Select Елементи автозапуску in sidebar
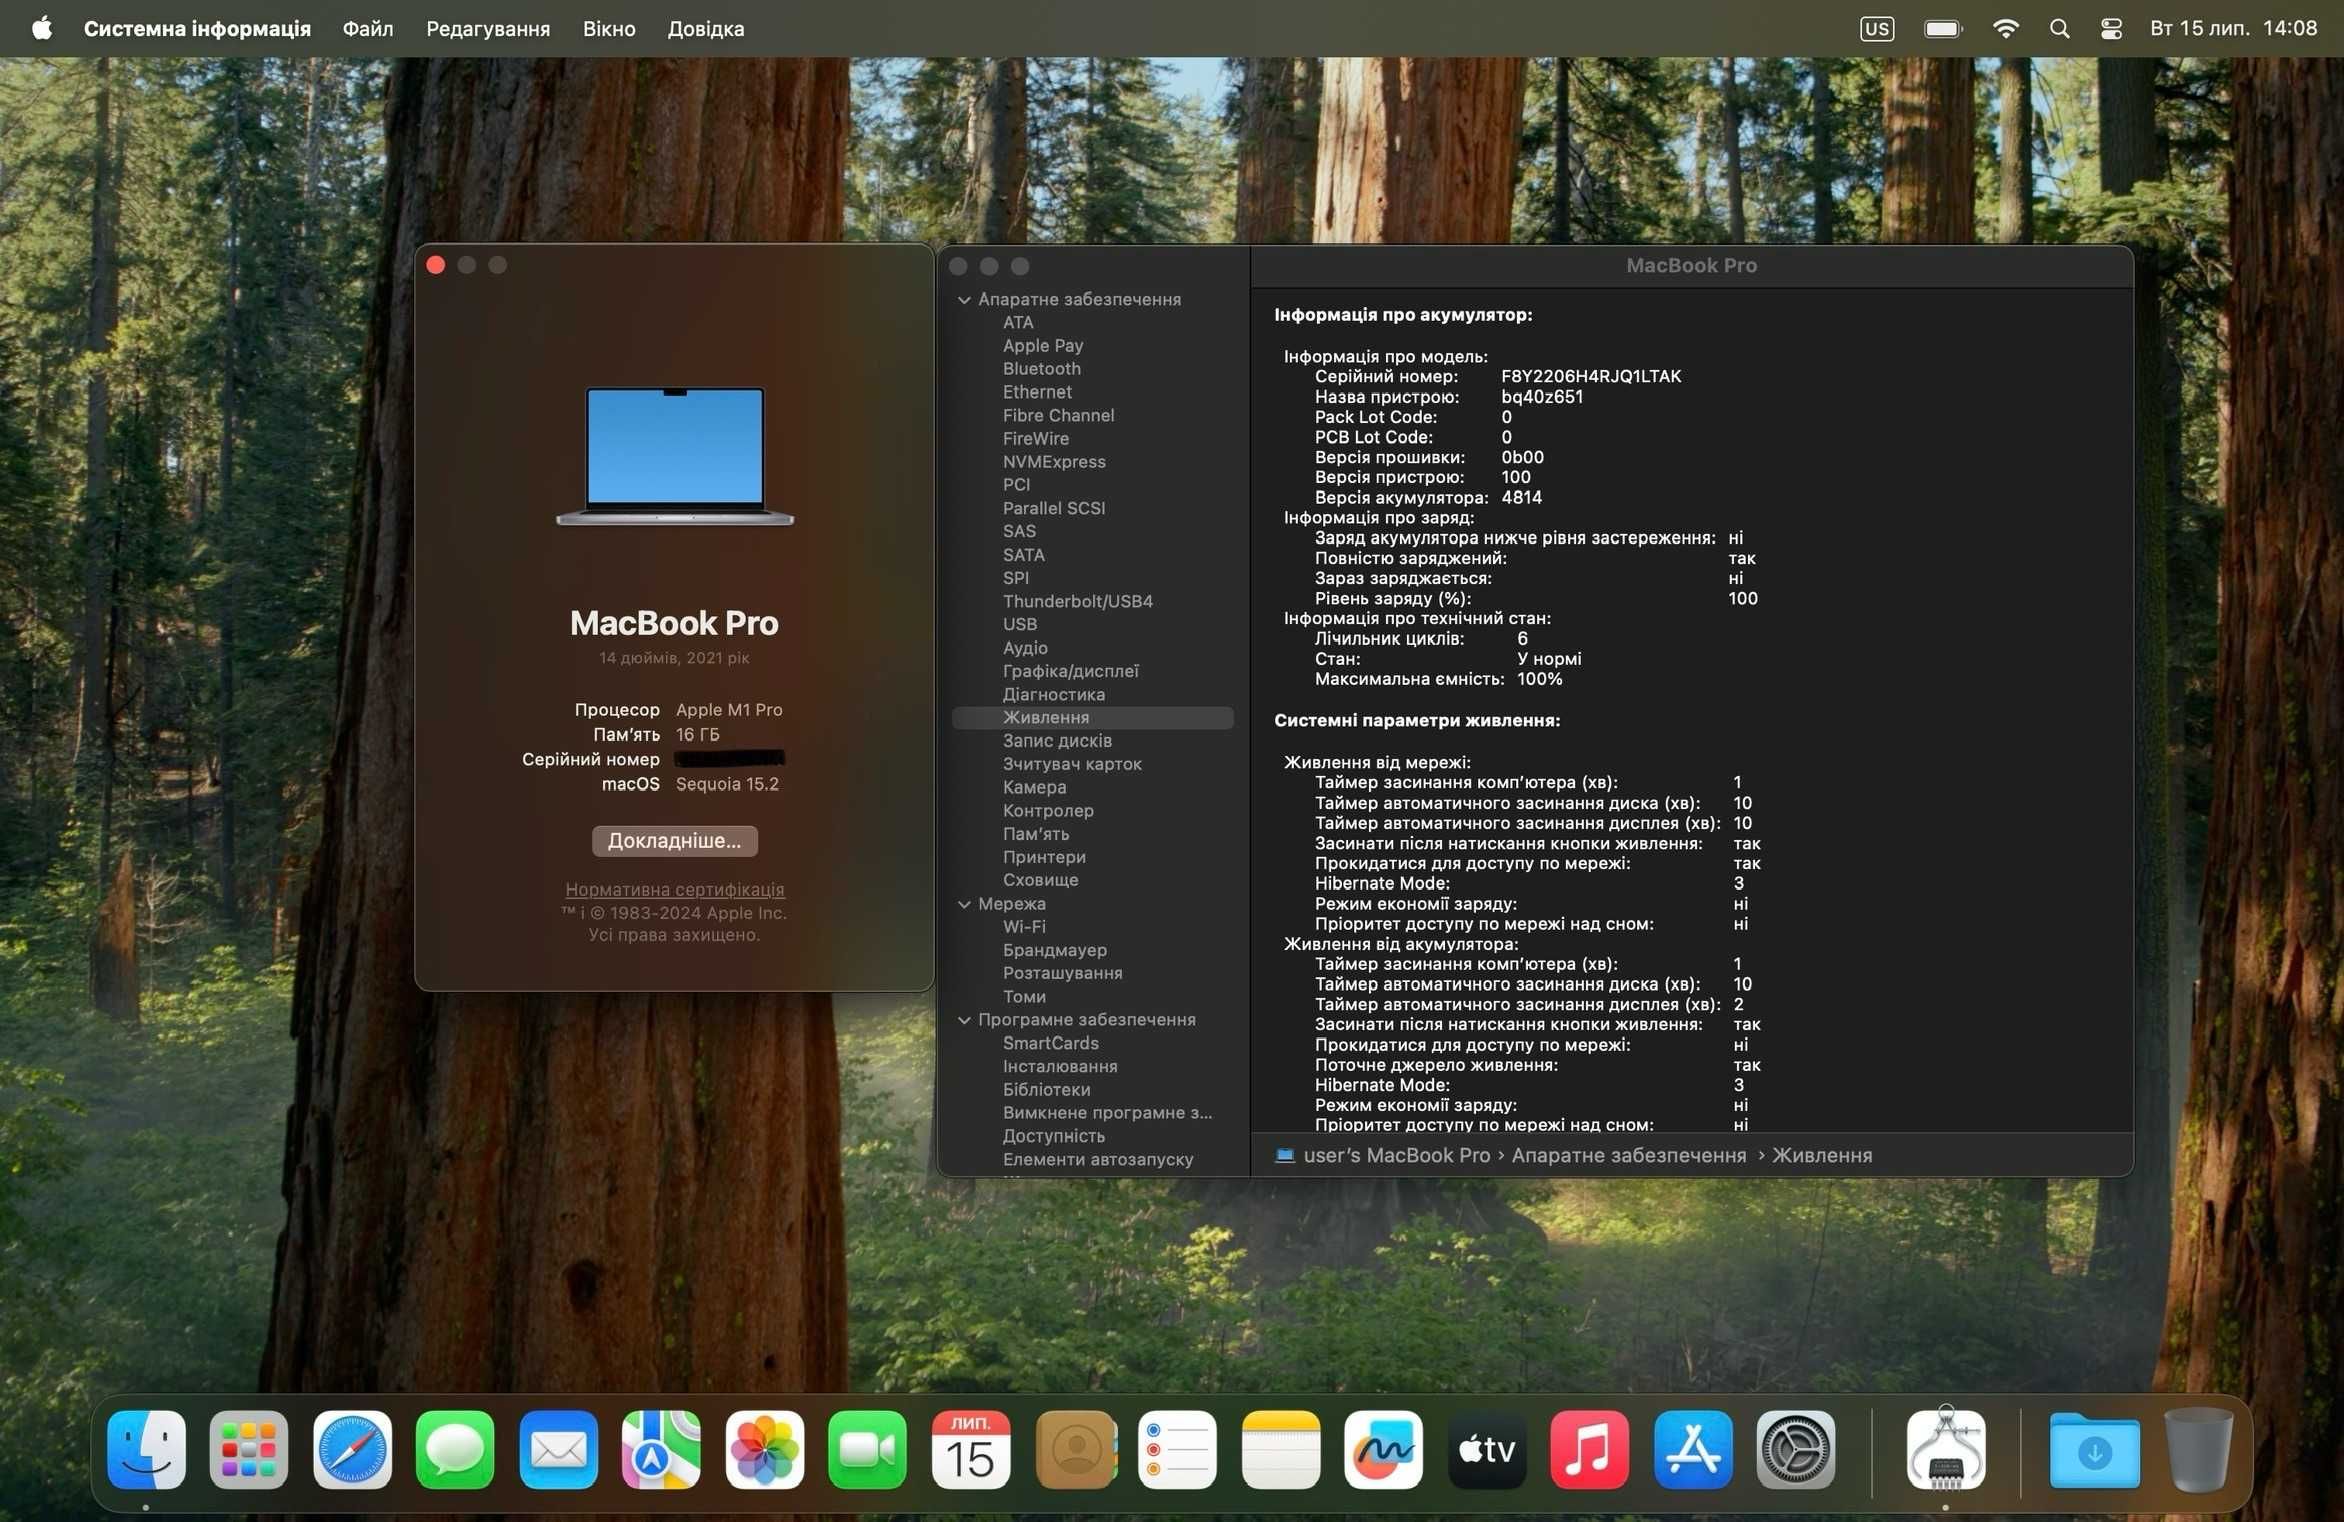Viewport: 2344px width, 1522px height. [1097, 1159]
